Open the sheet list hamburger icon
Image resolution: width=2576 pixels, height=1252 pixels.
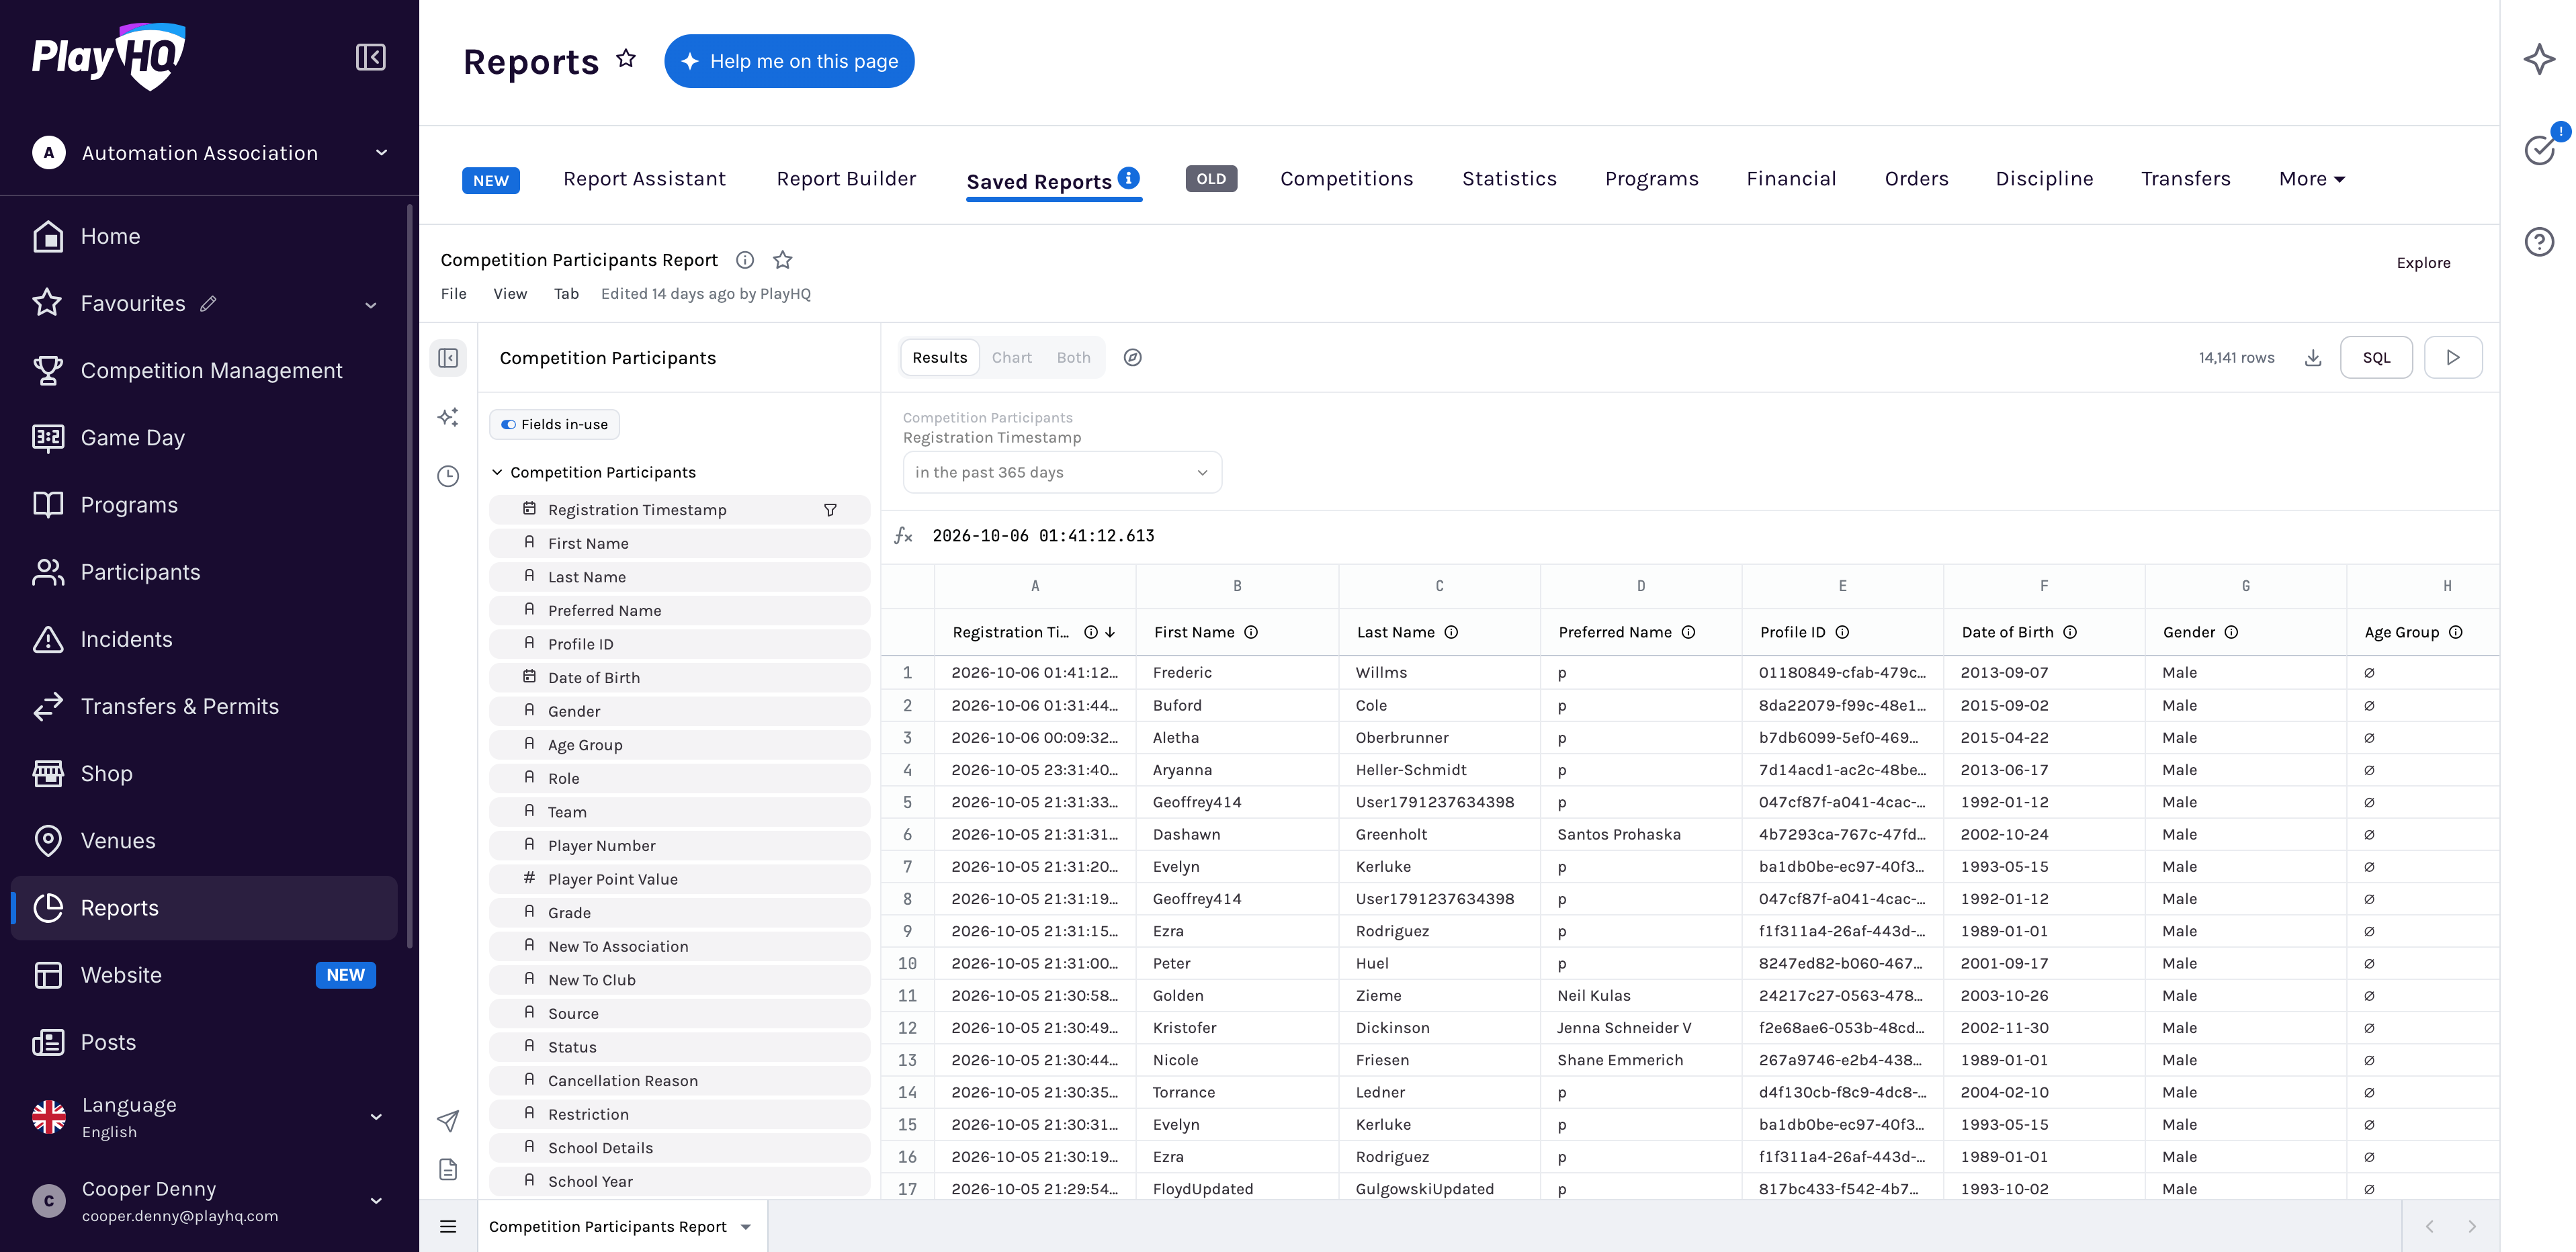tap(448, 1227)
